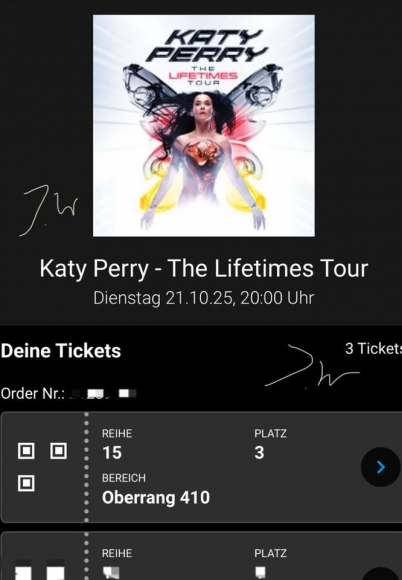This screenshot has height=580, width=402.
Task: Click the Deine Tickets heading
Action: pyautogui.click(x=61, y=351)
